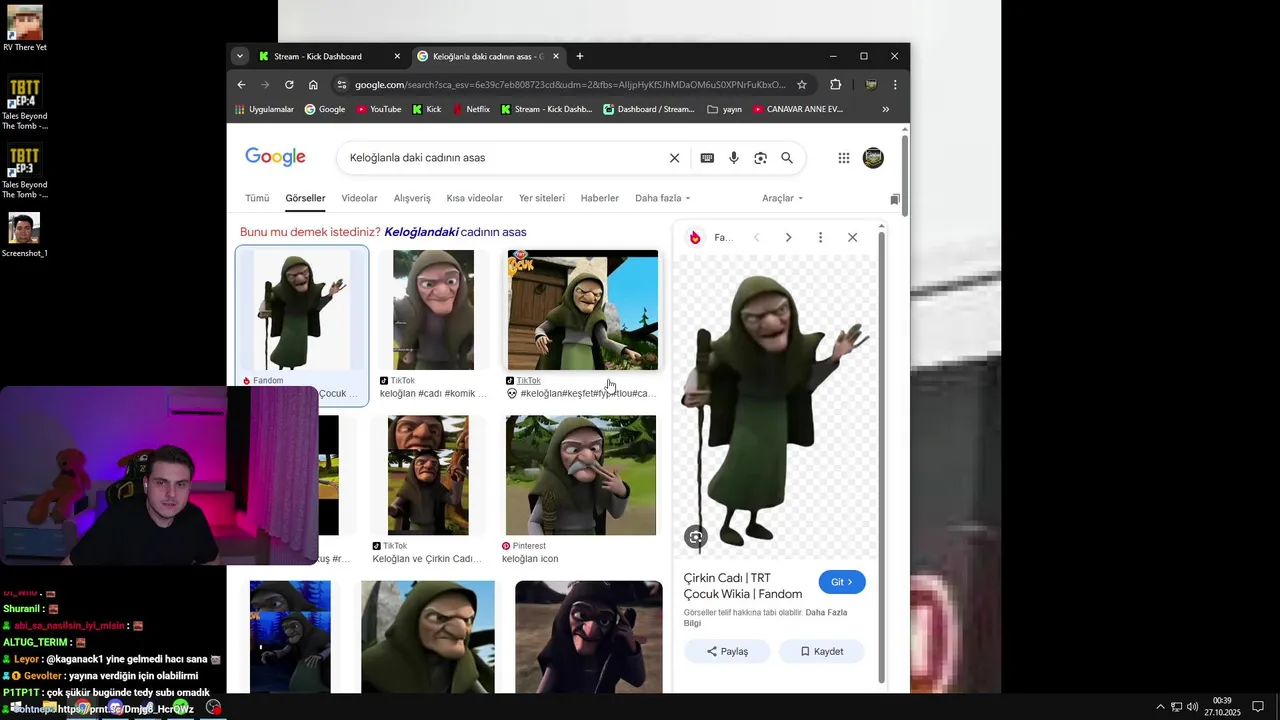Click the Git visit button
Image resolution: width=1280 pixels, height=720 pixels.
coord(842,582)
